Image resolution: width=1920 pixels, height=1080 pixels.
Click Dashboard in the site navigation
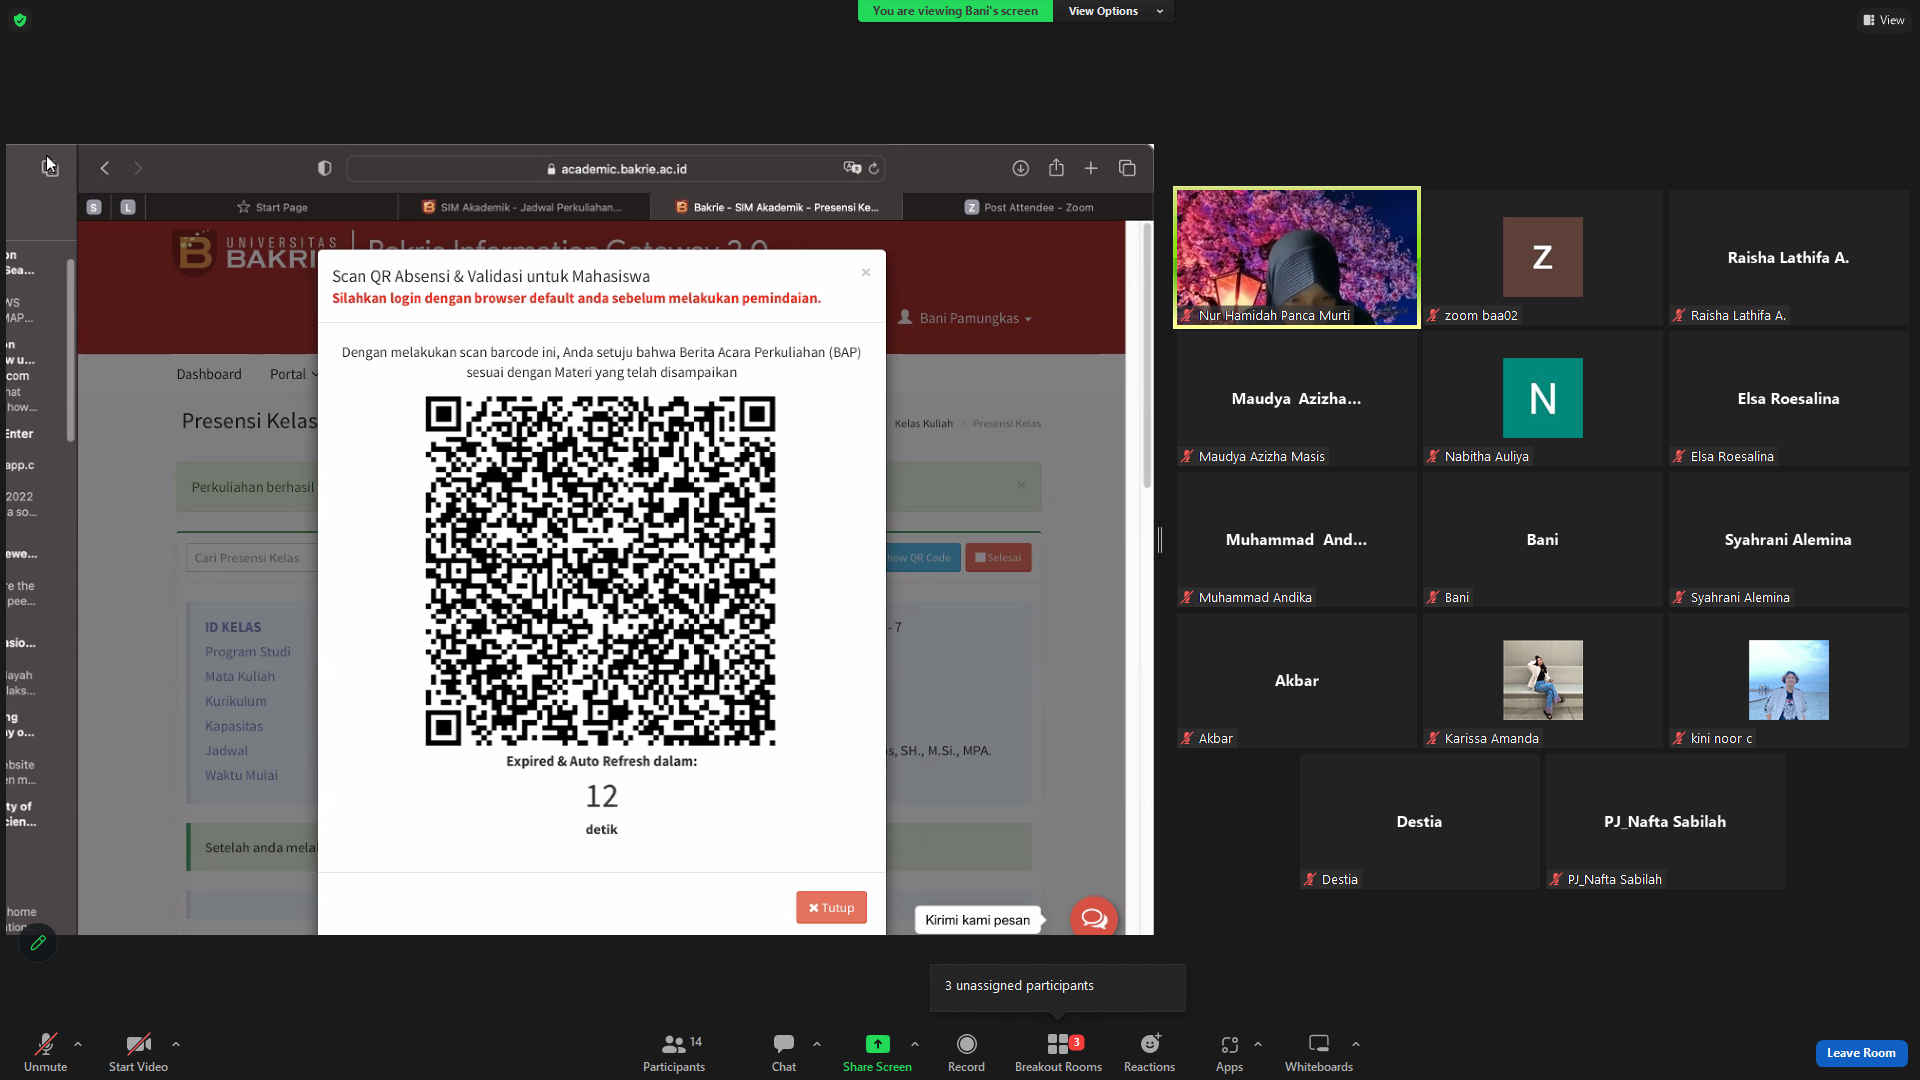209,374
